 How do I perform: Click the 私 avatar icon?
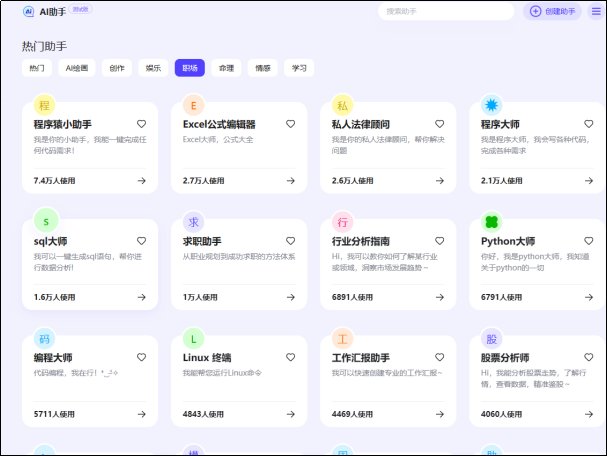(343, 105)
